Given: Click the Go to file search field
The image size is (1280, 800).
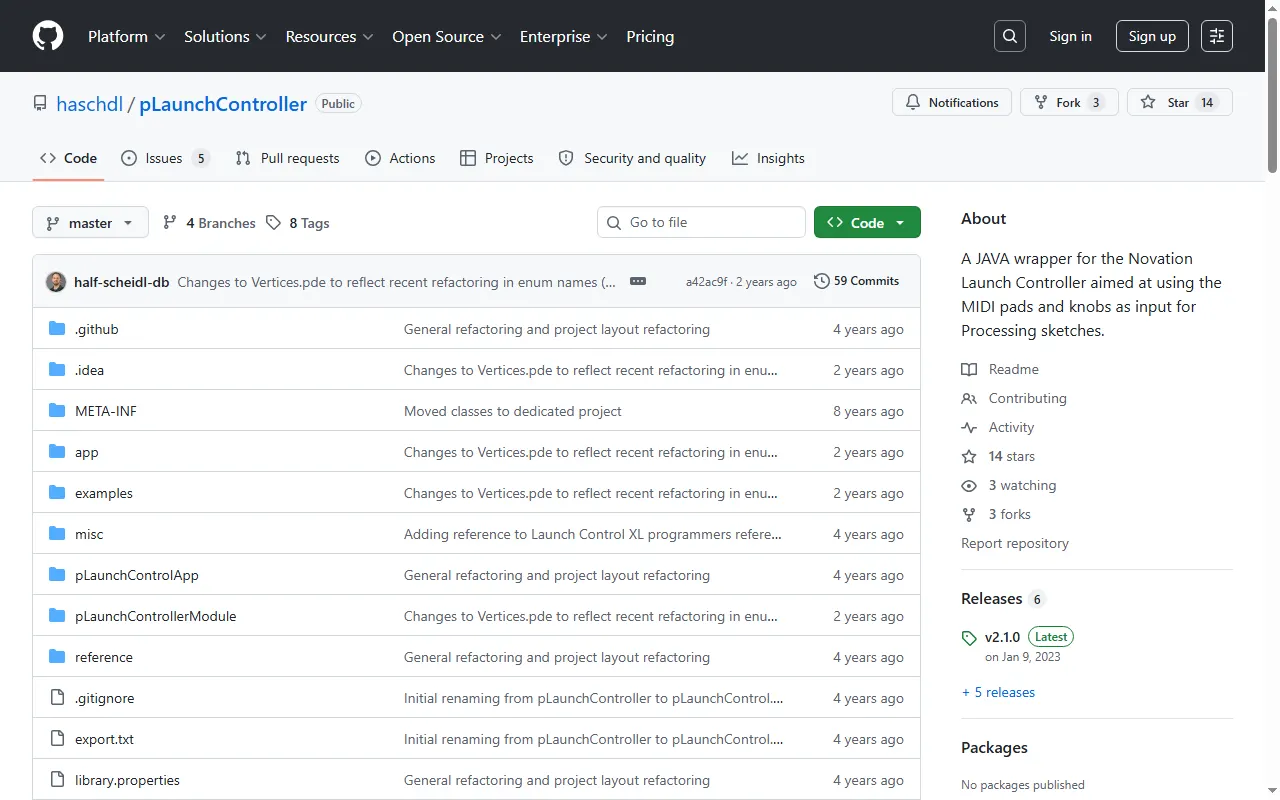Looking at the screenshot, I should tap(701, 222).
